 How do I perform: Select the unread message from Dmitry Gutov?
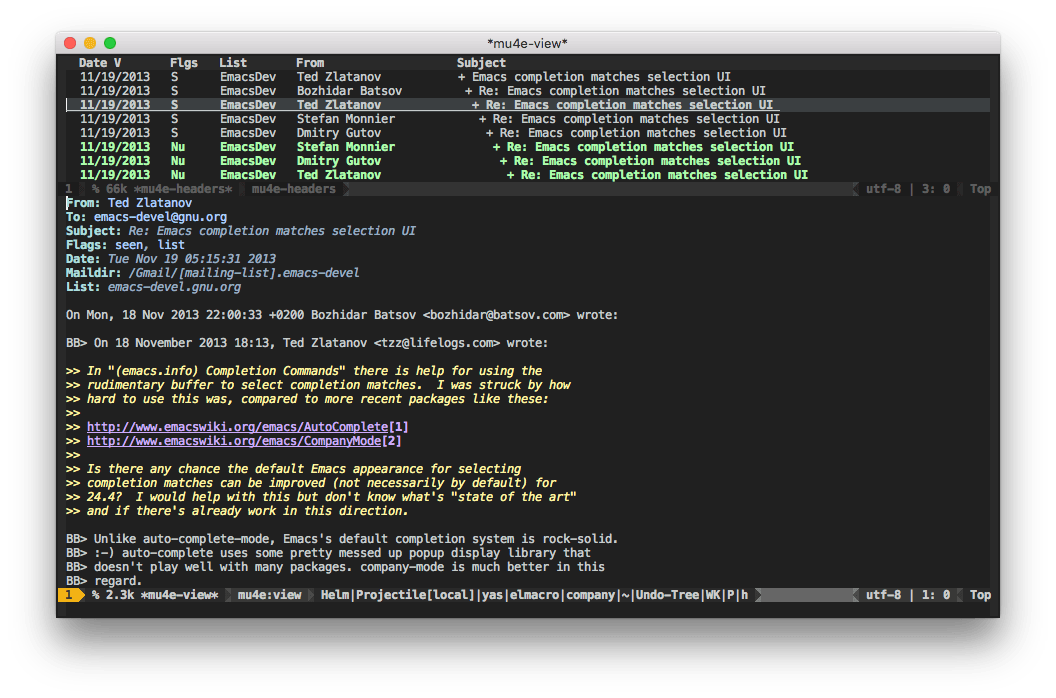[338, 161]
